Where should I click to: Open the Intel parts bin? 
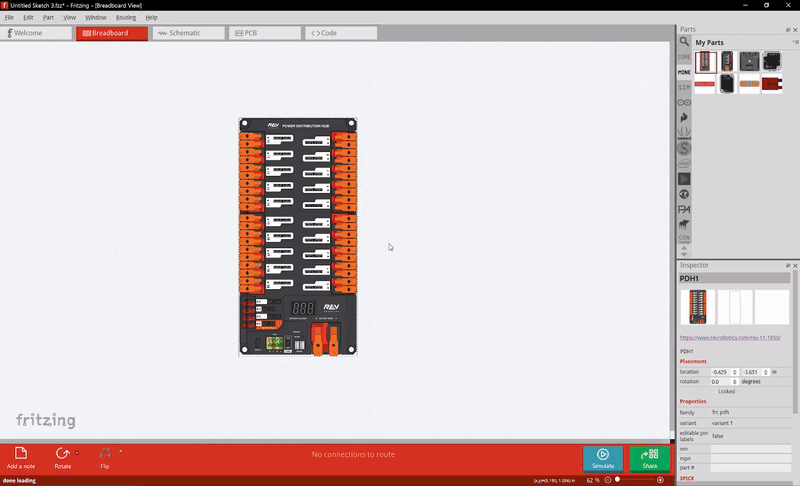(x=684, y=163)
